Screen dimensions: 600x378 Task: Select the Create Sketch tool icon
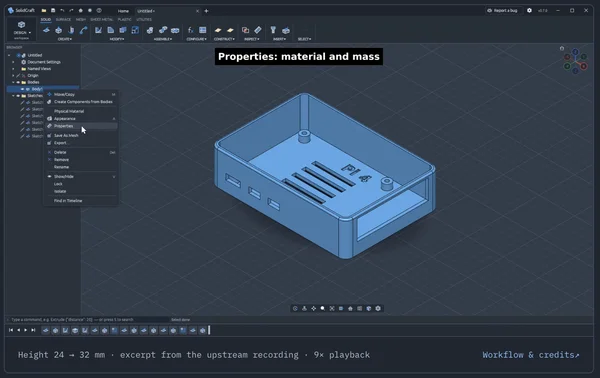[46, 30]
